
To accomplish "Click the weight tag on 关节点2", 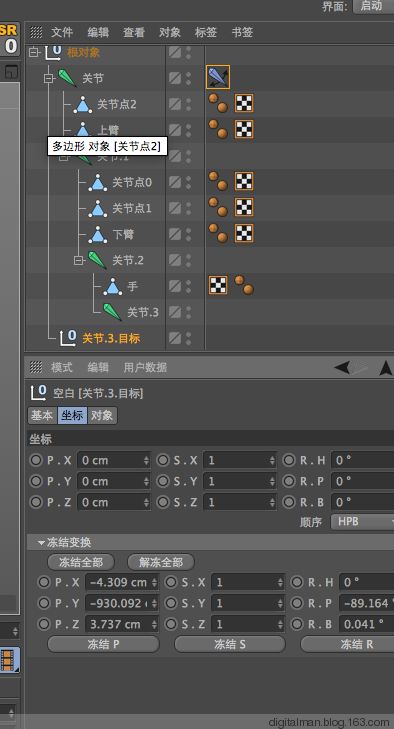I will [x=218, y=103].
